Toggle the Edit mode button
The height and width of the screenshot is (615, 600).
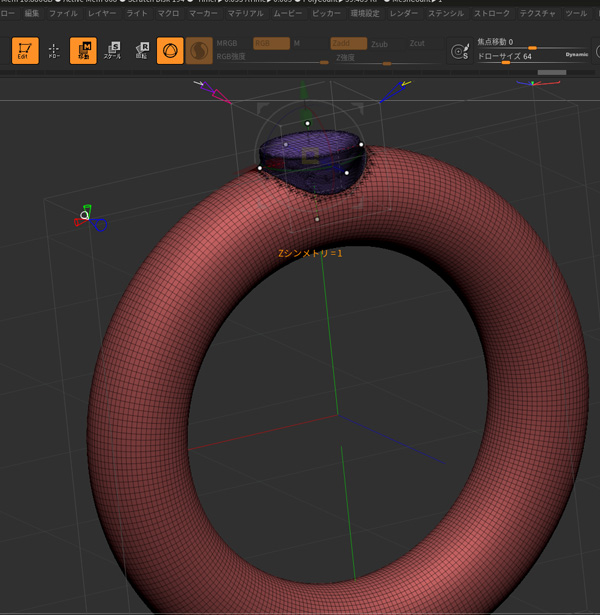[25, 51]
